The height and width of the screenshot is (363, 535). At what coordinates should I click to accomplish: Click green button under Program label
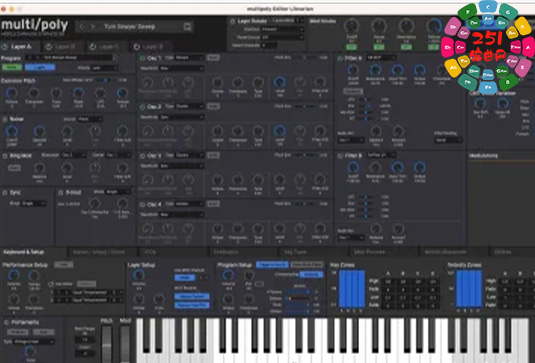[12, 67]
